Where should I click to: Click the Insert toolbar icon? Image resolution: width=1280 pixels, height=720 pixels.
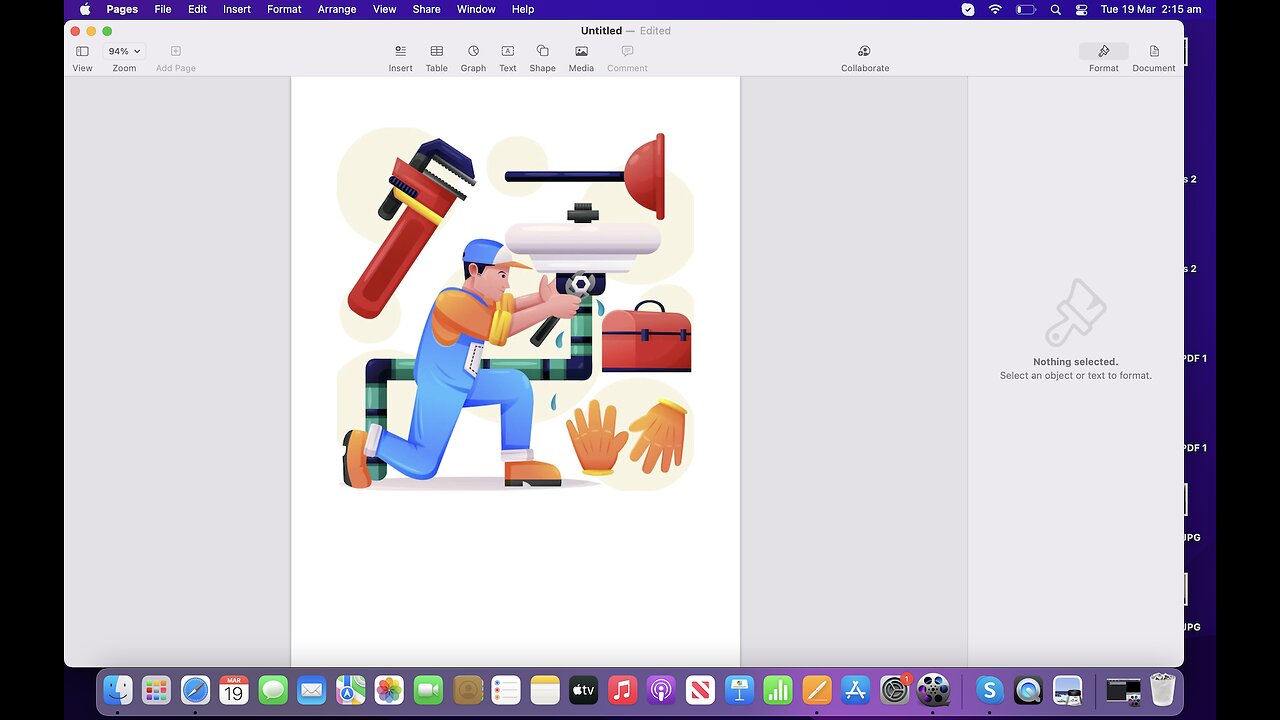400,51
